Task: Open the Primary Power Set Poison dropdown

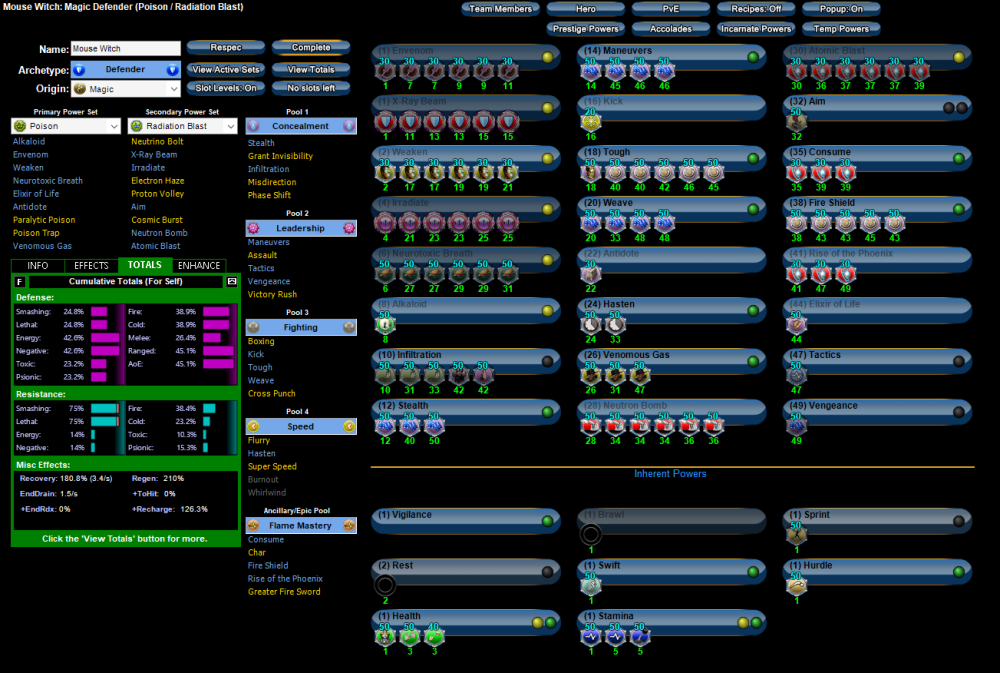Action: (65, 126)
